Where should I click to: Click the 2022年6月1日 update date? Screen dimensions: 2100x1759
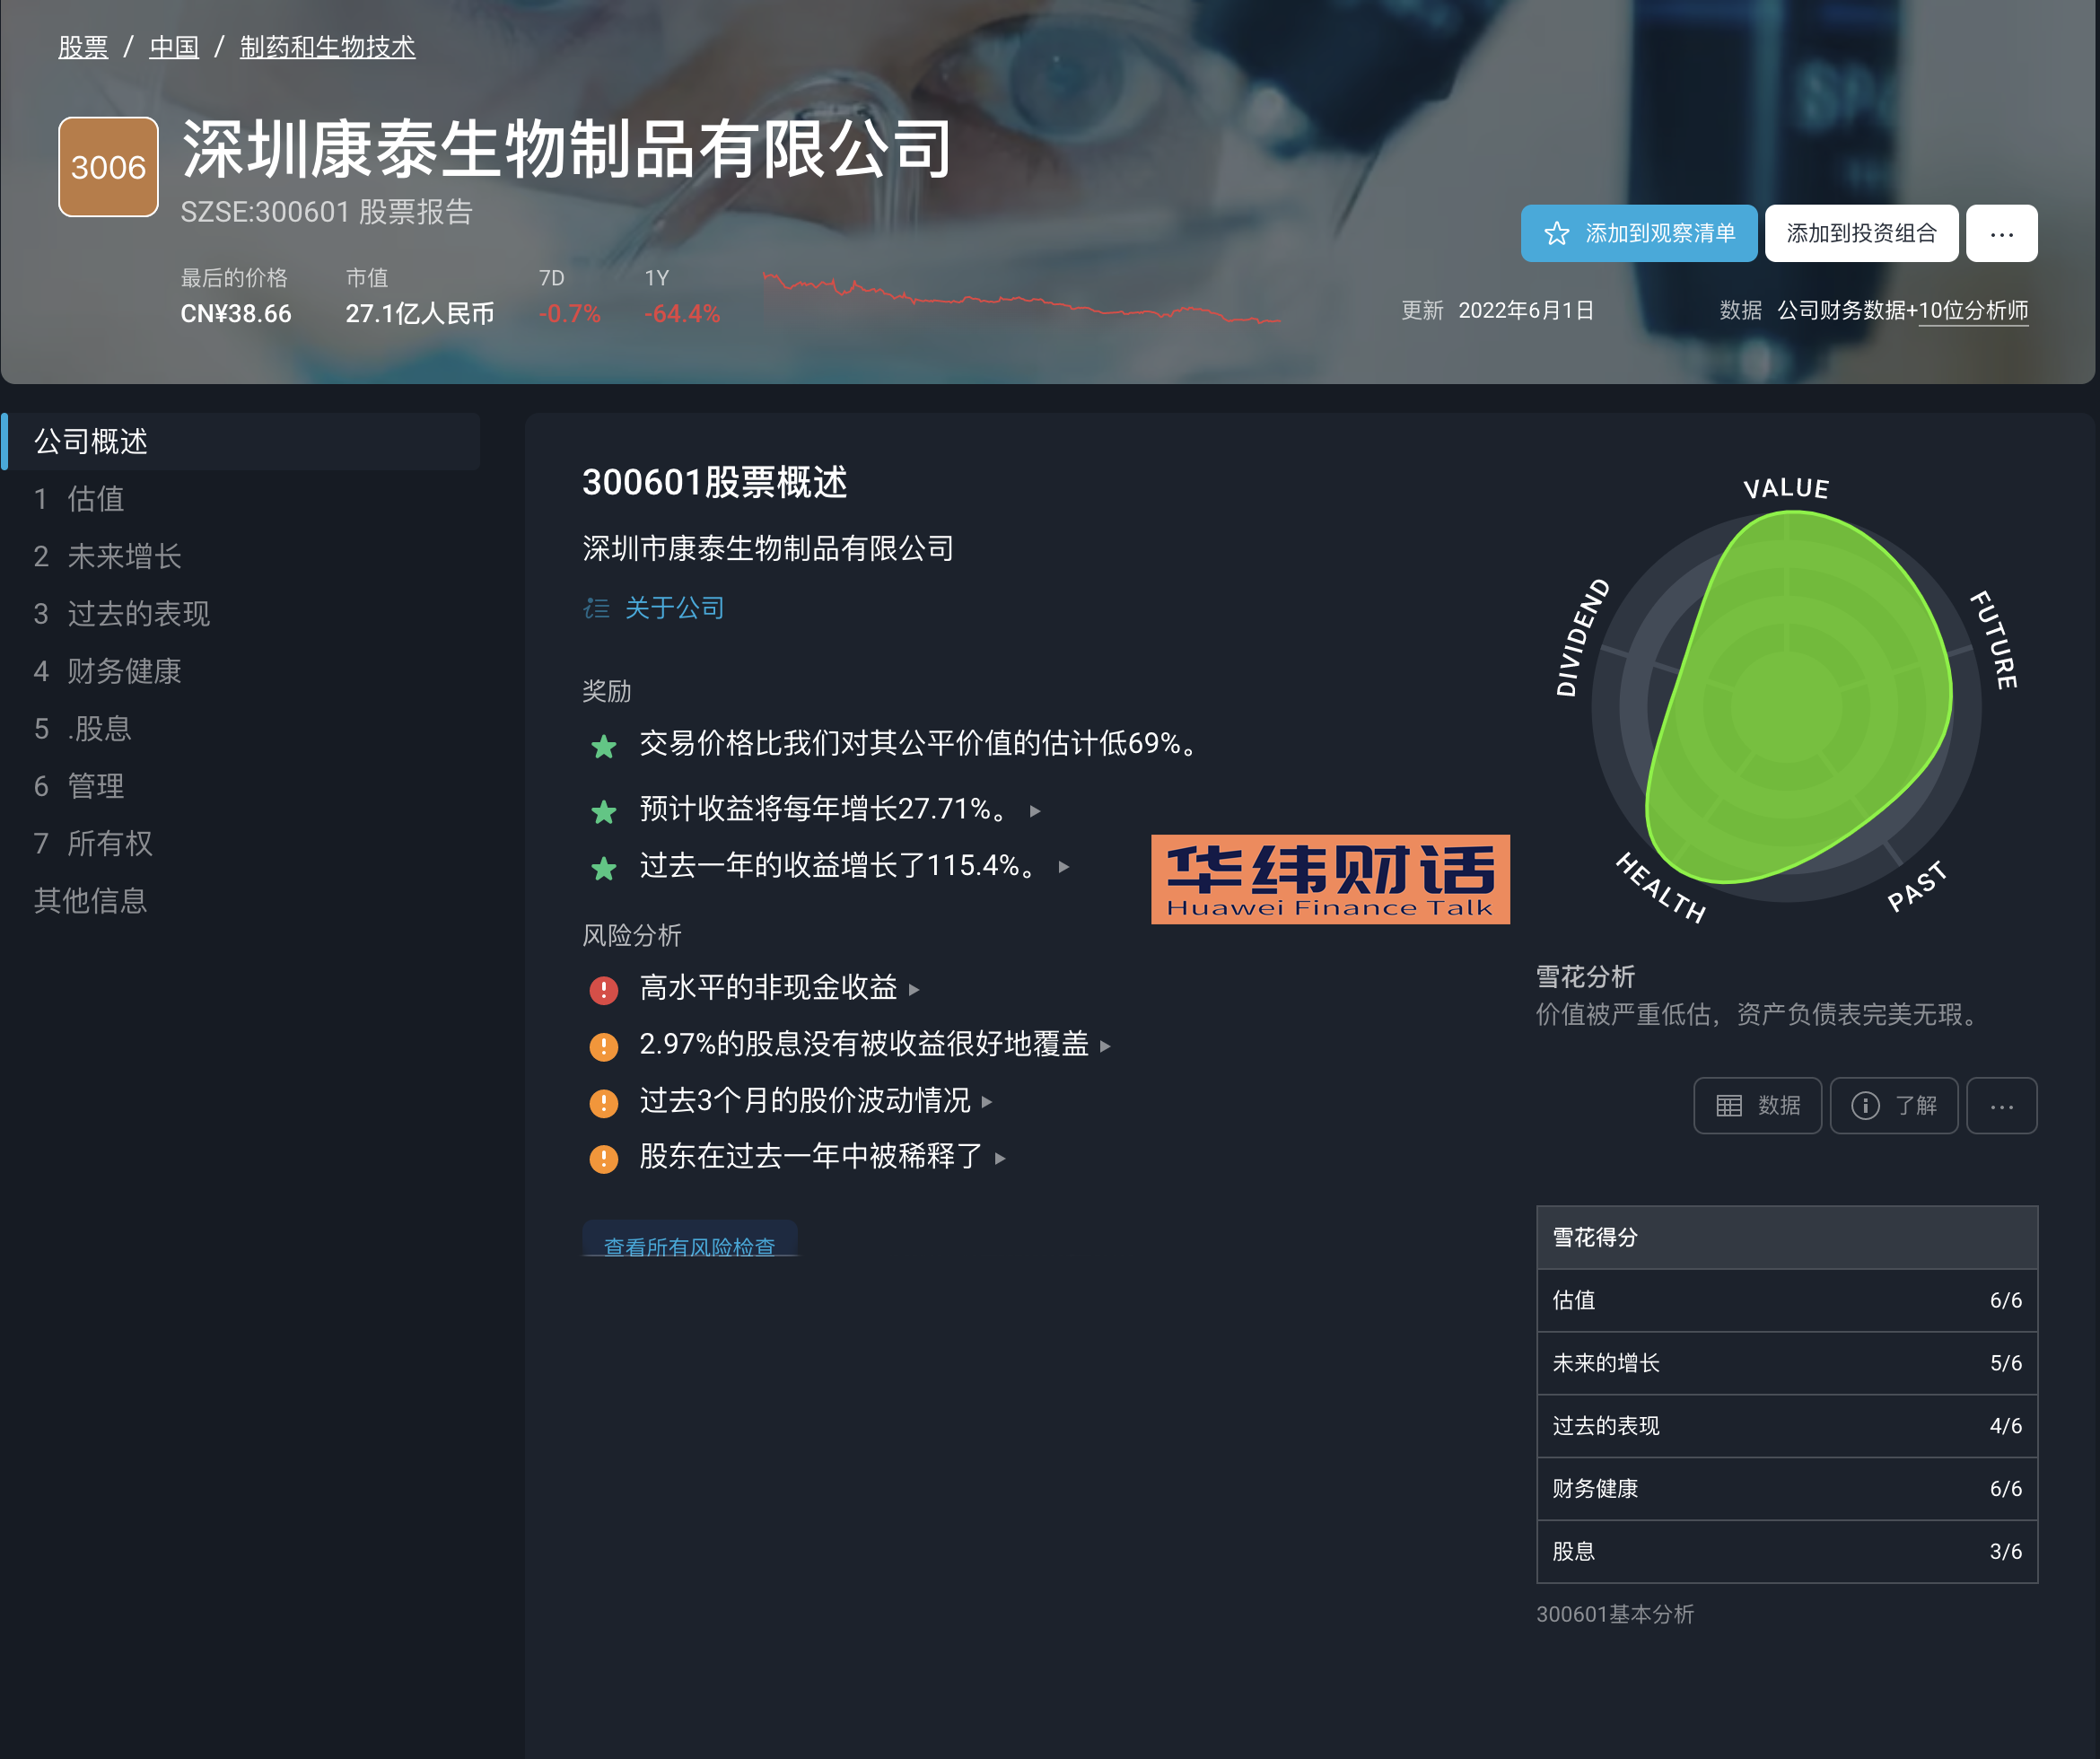click(1526, 310)
